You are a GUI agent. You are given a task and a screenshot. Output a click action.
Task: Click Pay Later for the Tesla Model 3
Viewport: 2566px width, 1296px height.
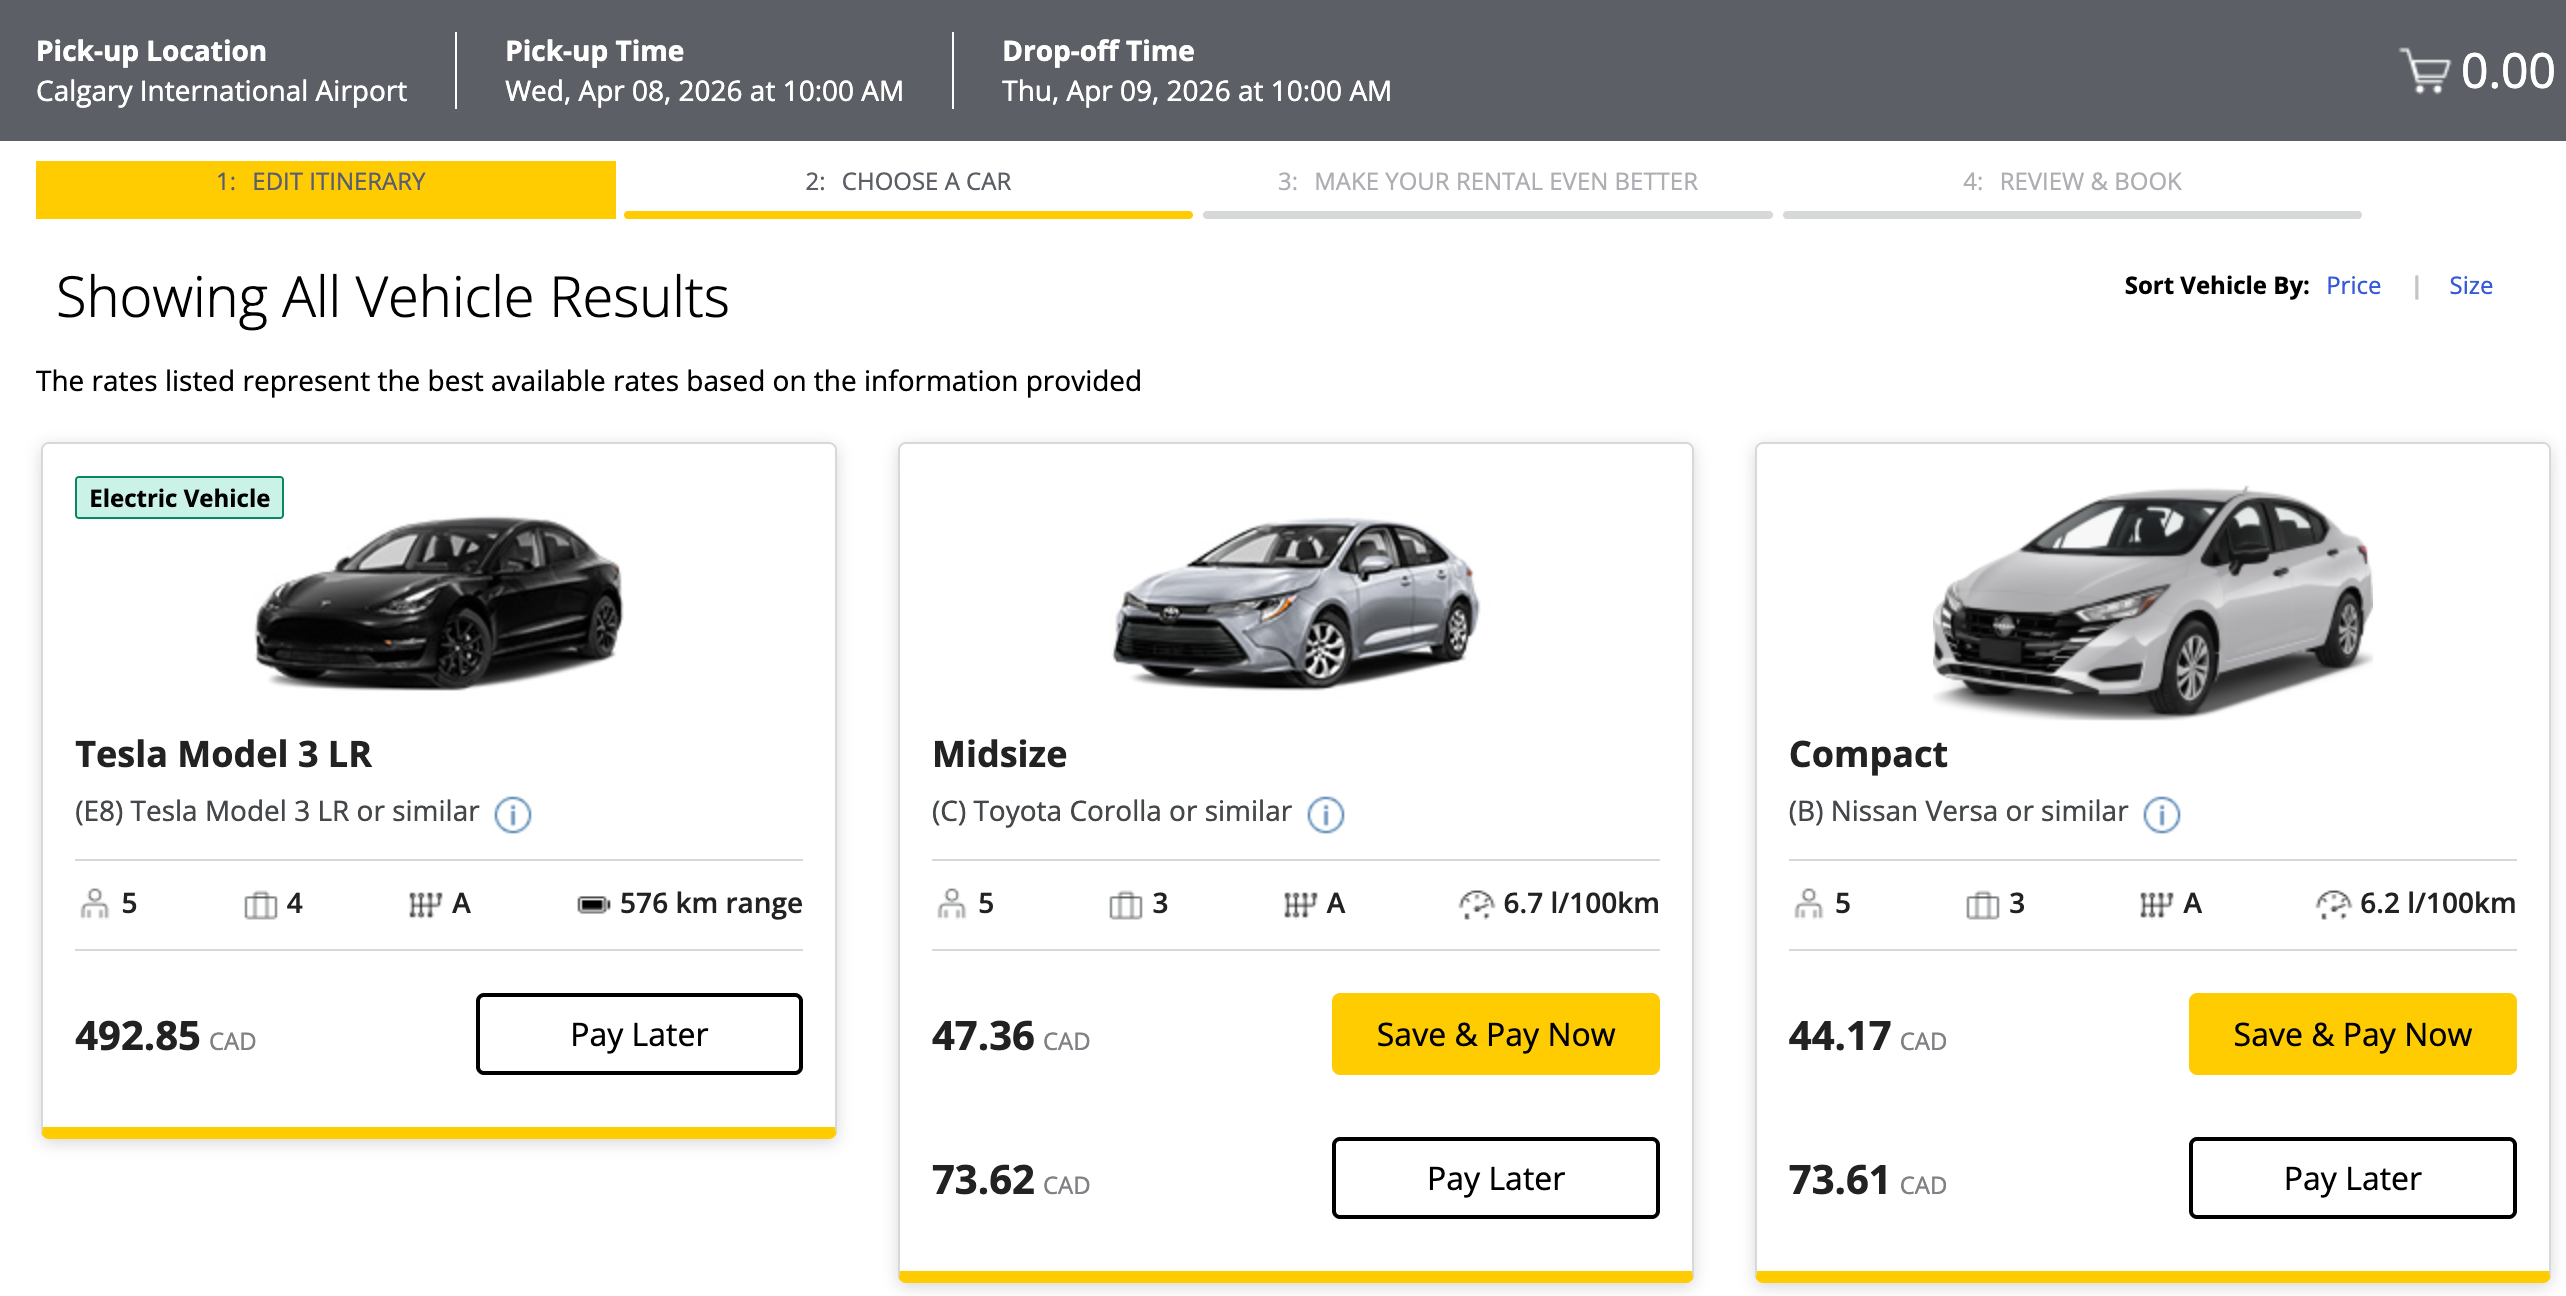click(x=639, y=1034)
